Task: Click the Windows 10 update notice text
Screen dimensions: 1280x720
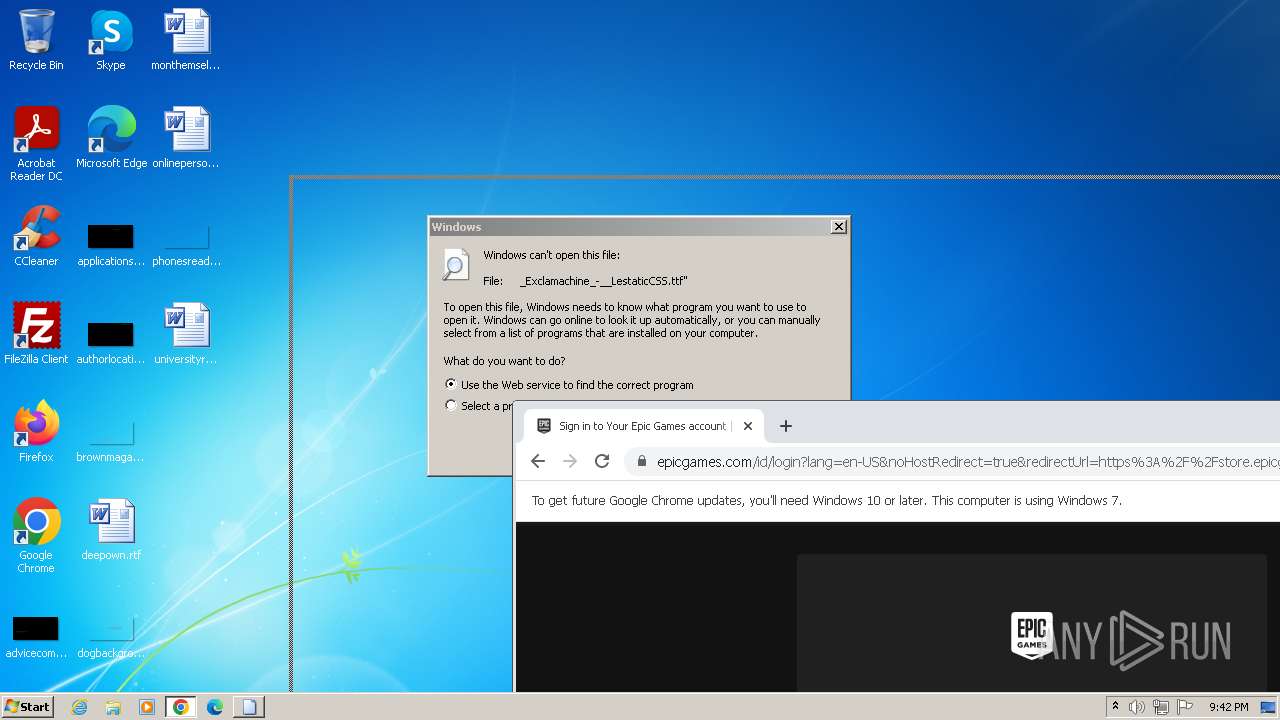Action: [827, 501]
